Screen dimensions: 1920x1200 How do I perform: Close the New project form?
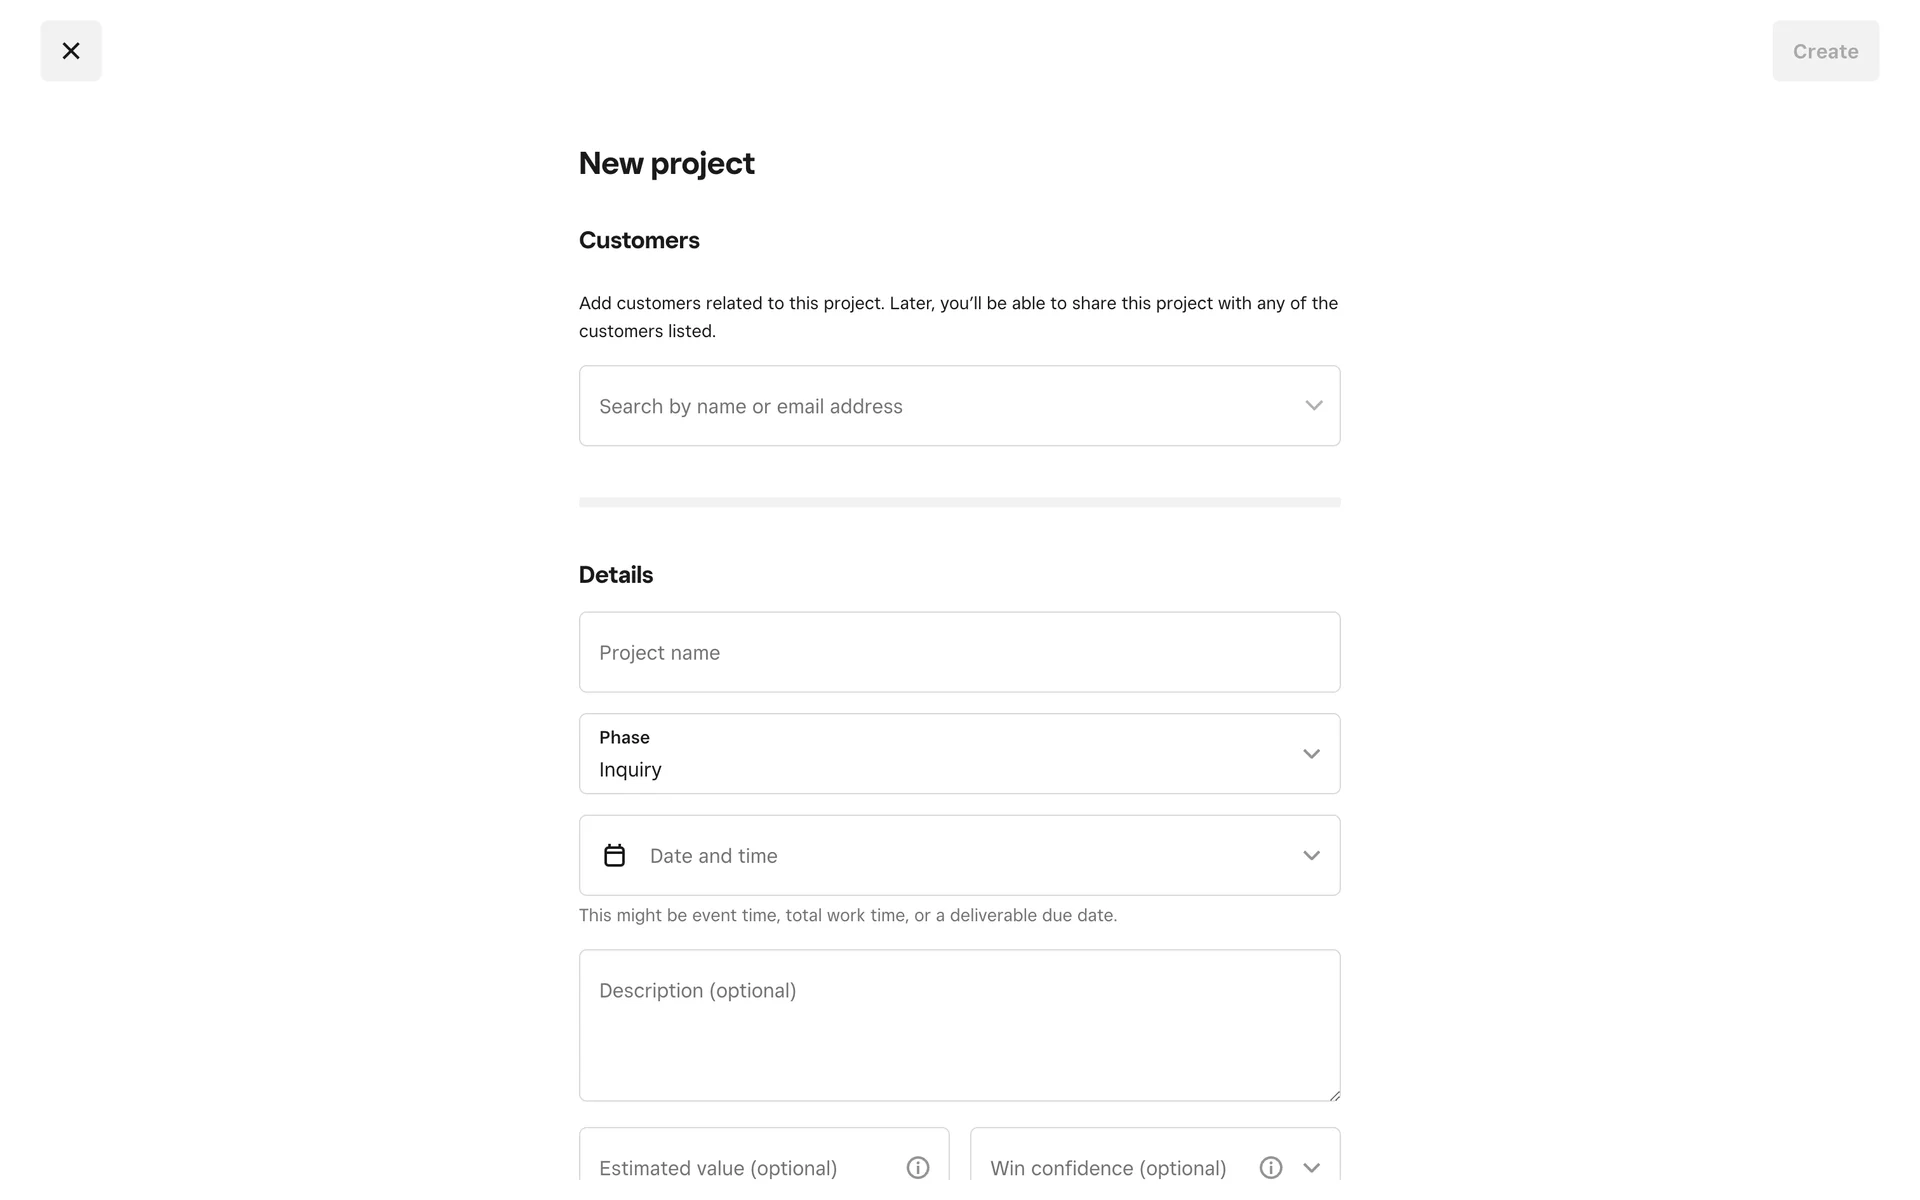click(x=71, y=51)
